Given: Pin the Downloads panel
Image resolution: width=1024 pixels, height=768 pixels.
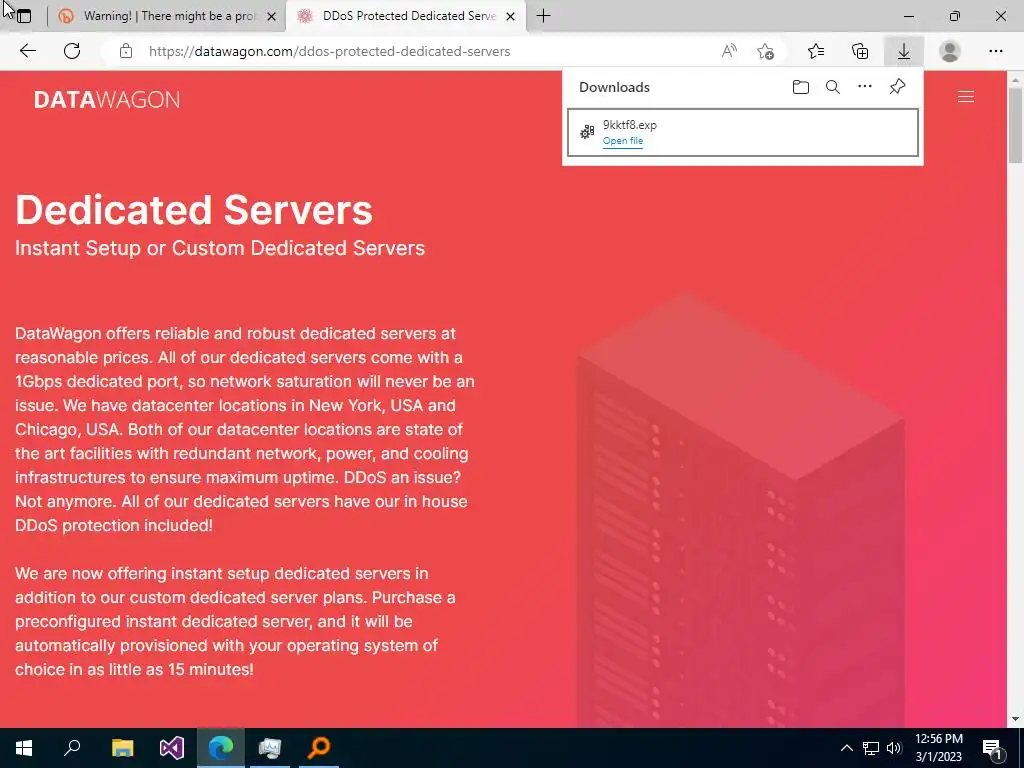Looking at the screenshot, I should 897,87.
